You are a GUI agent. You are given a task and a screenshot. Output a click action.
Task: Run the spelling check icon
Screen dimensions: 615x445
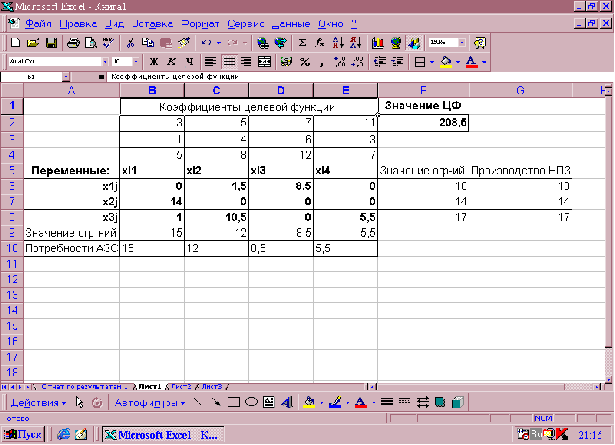point(108,43)
